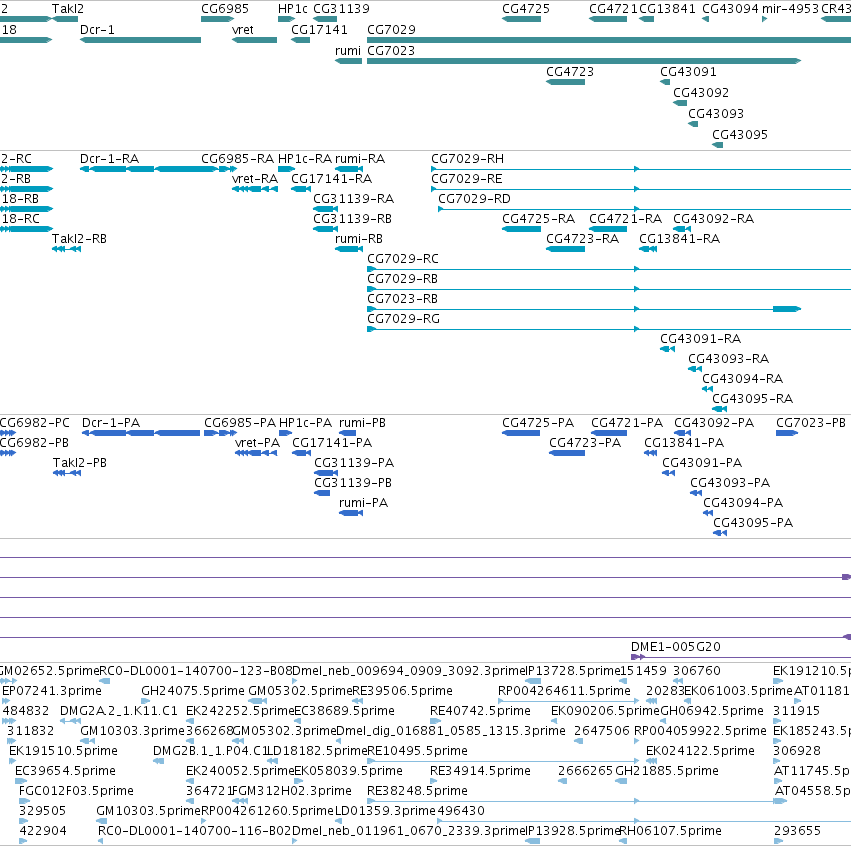Select the CG7029-RE transcript label

pos(467,179)
